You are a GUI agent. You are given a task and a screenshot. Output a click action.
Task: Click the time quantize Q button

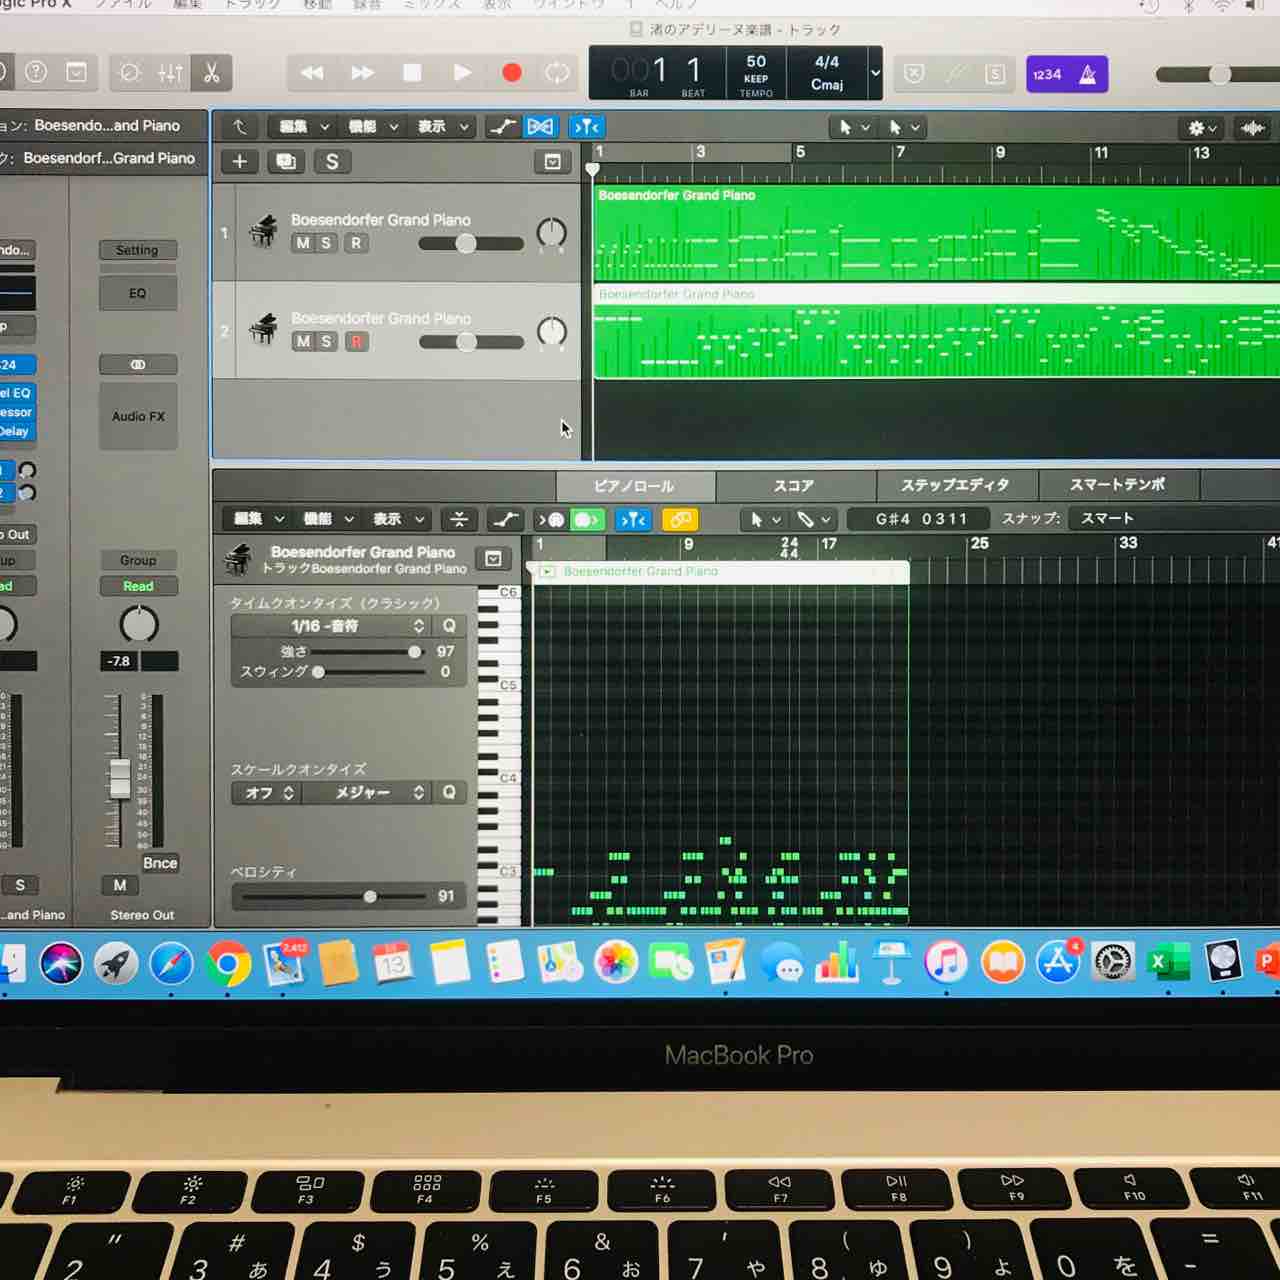pos(449,626)
